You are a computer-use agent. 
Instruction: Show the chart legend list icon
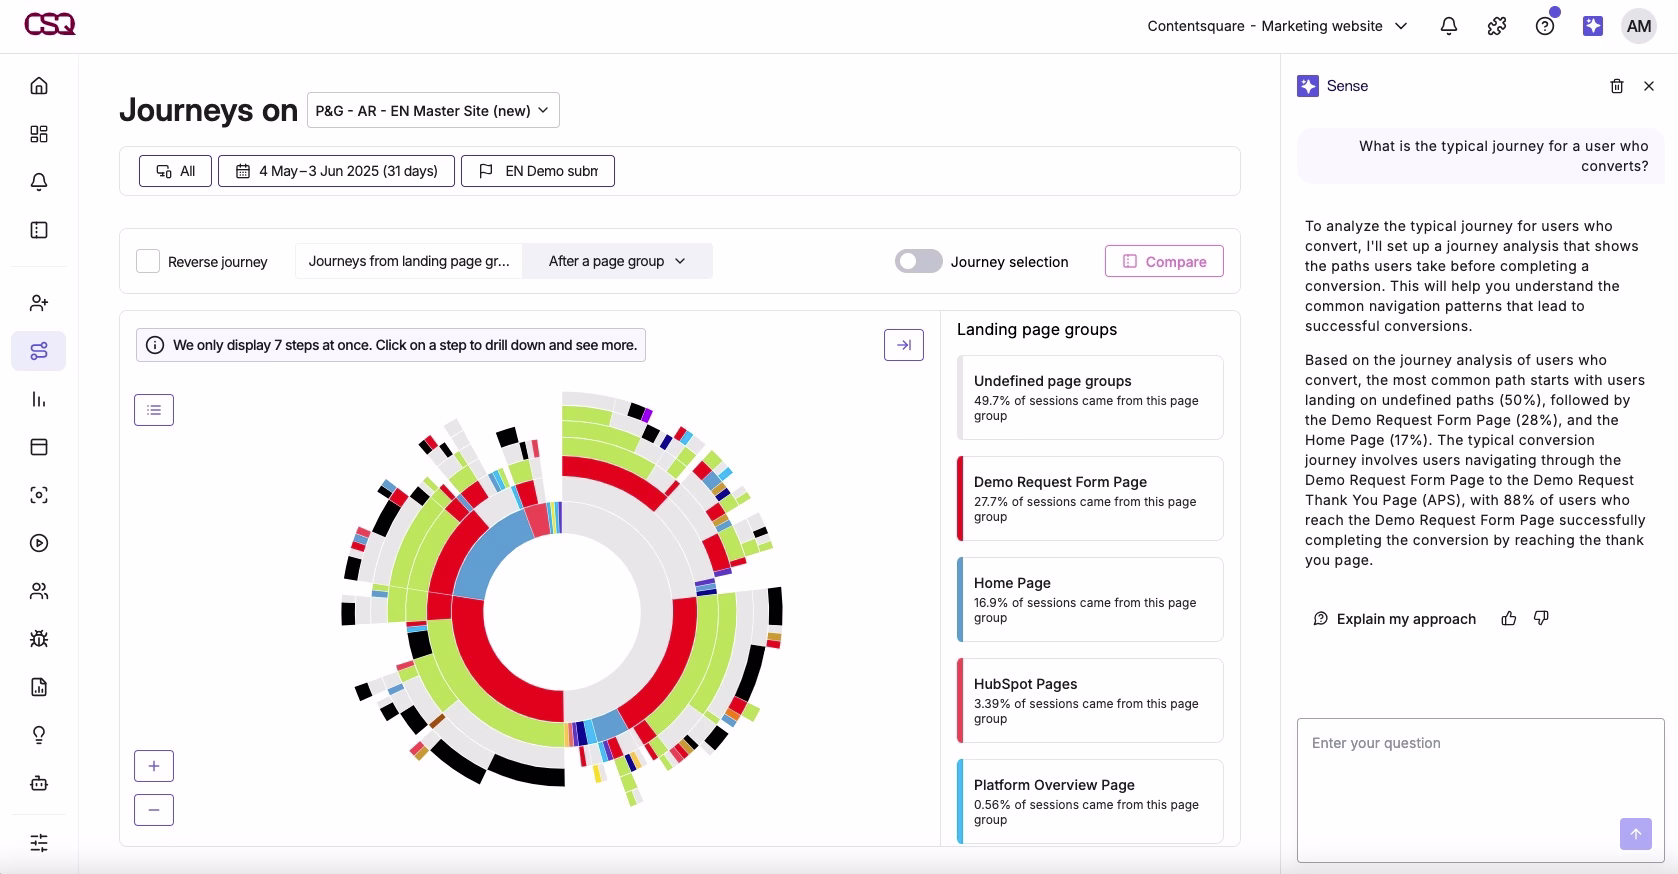pos(154,410)
